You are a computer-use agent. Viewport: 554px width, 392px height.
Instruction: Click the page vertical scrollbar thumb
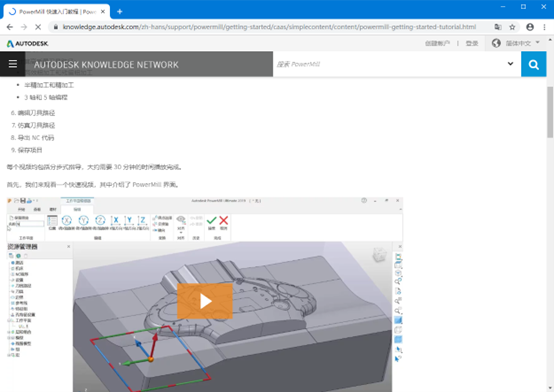pyautogui.click(x=550, y=112)
